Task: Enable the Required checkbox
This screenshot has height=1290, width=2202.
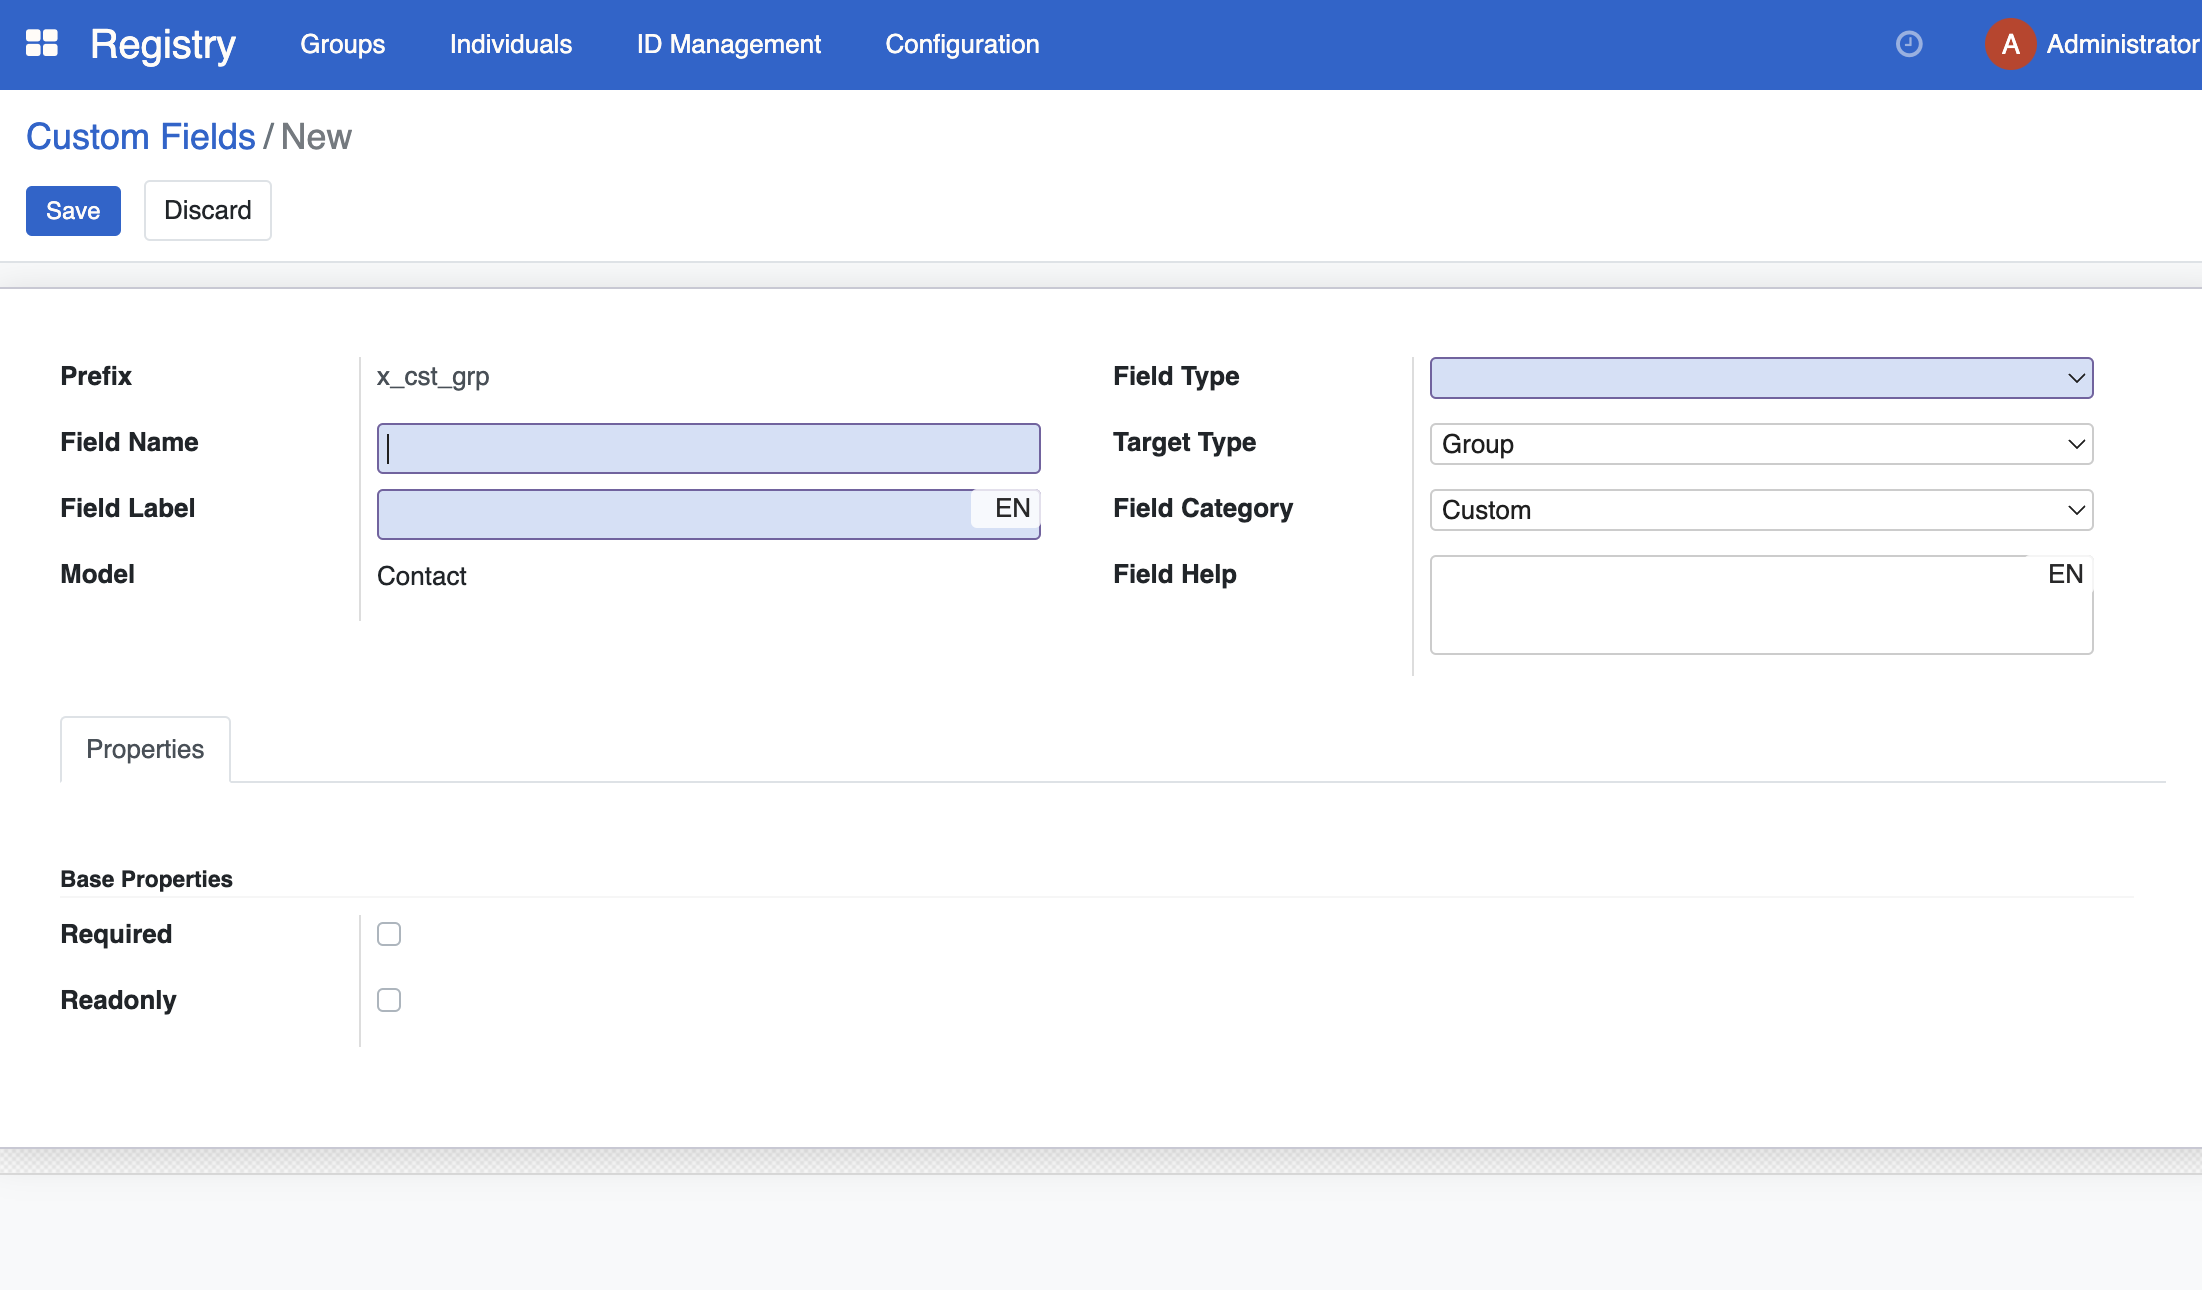Action: (389, 934)
